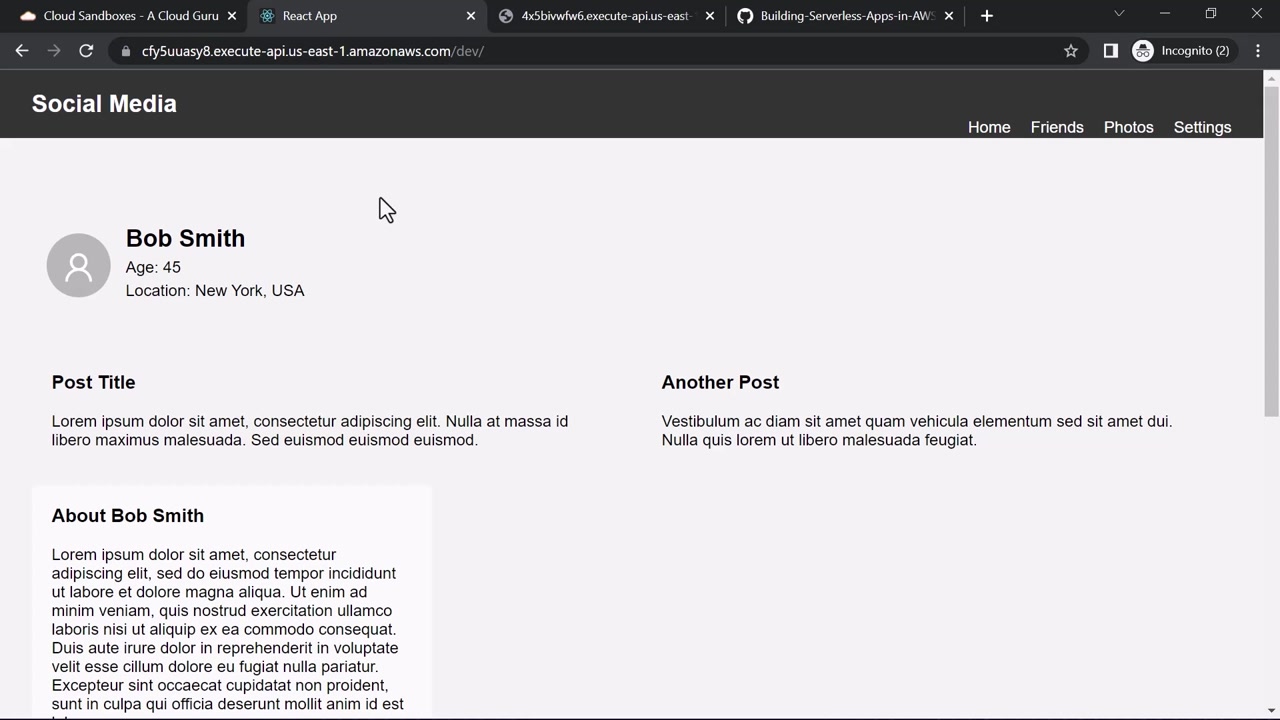This screenshot has height=720, width=1280.
Task: Reload the current page
Action: [86, 51]
